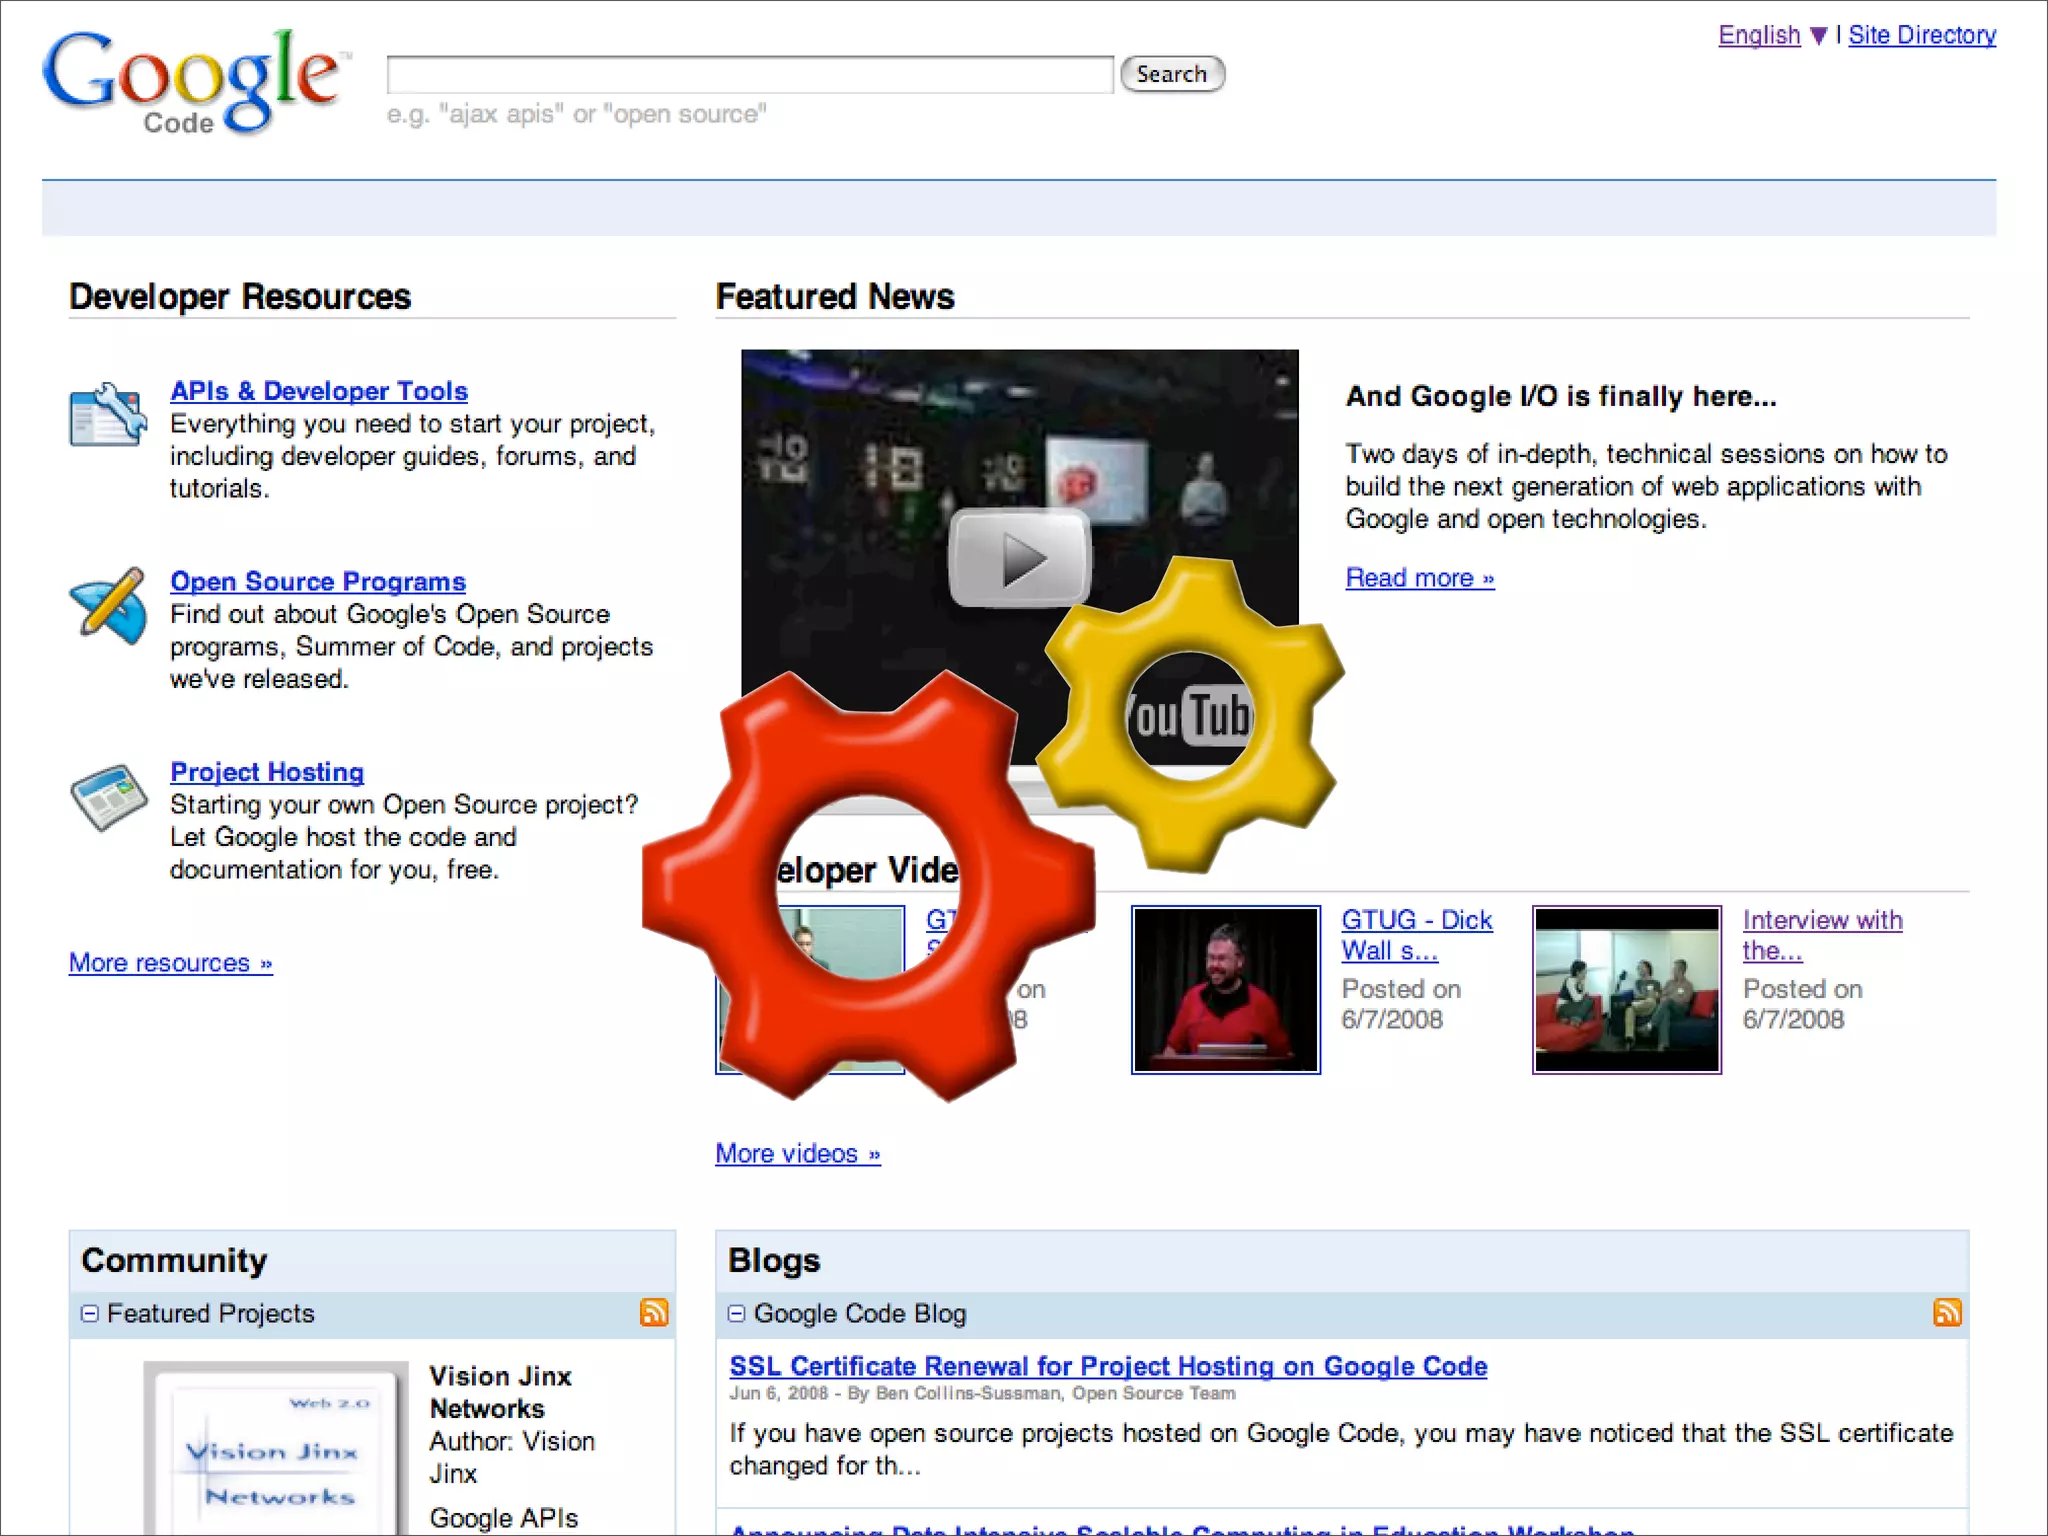2048x1536 pixels.
Task: Click the Vision Jinx Networks project title
Action: click(x=501, y=1392)
